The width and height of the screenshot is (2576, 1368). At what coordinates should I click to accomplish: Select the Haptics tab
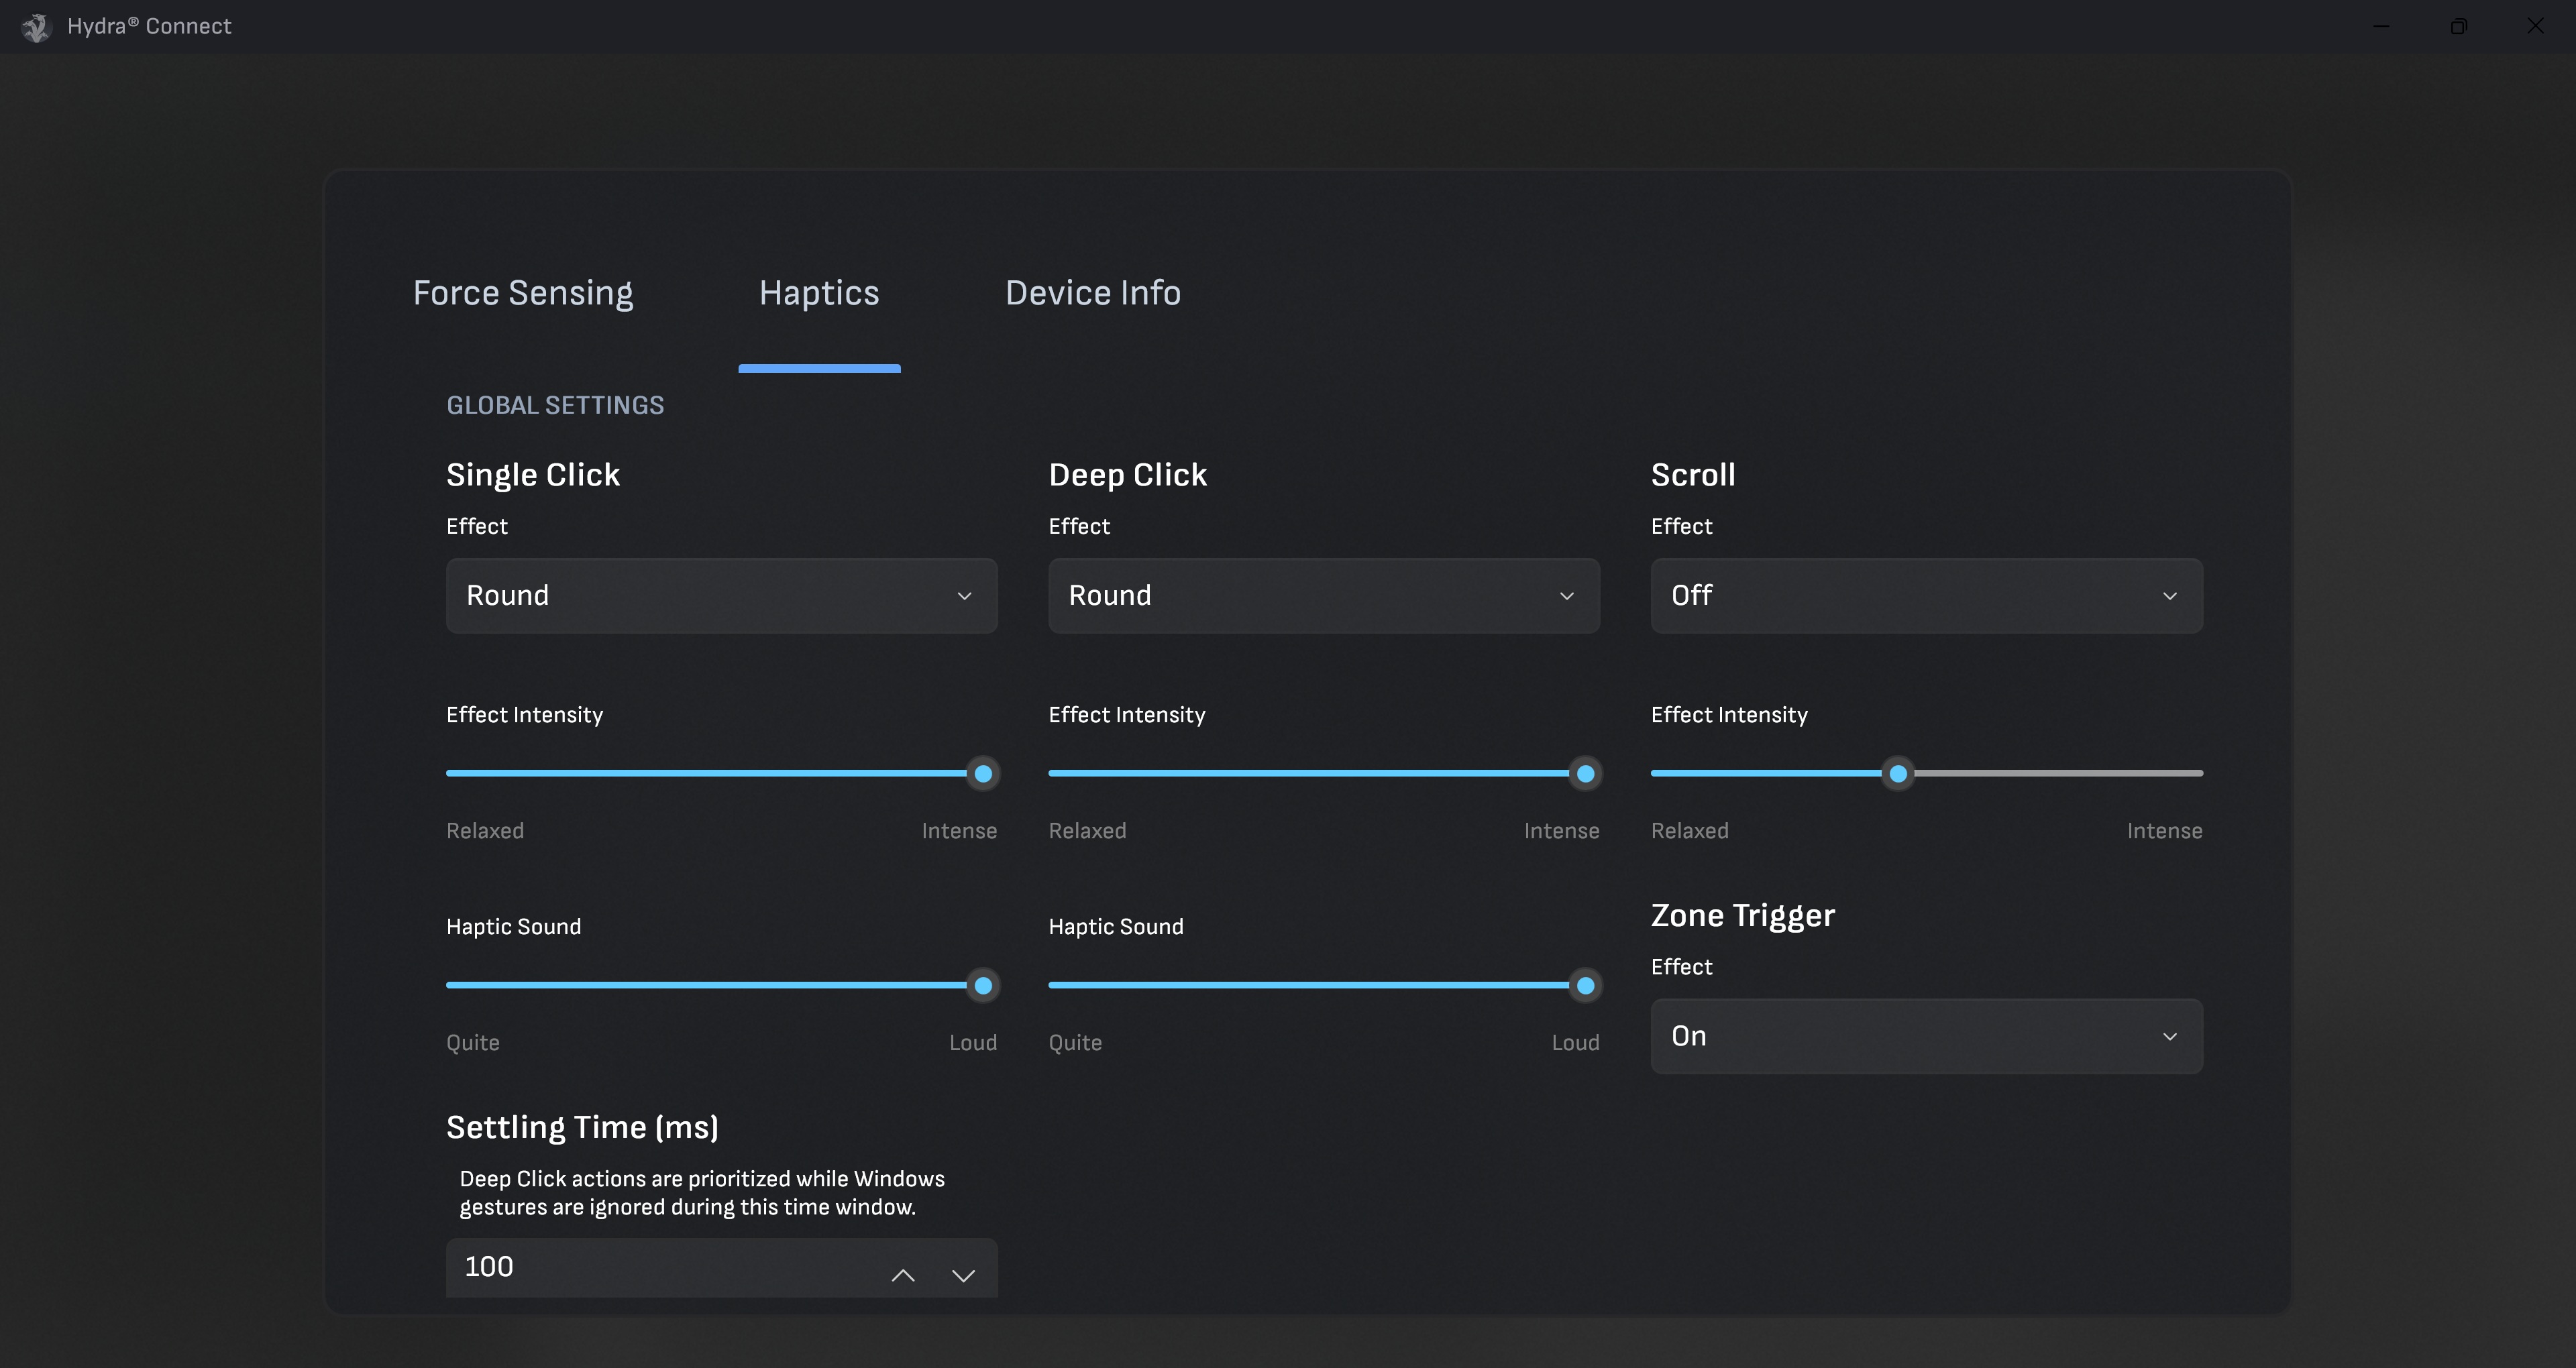coord(818,293)
